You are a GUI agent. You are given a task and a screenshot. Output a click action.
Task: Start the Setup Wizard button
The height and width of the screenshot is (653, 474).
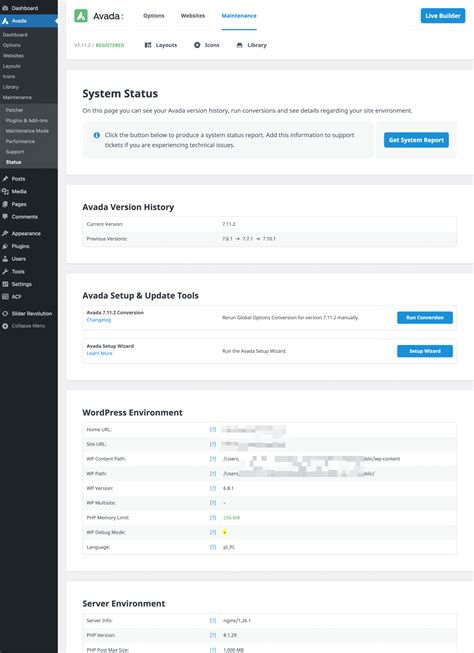[425, 351]
